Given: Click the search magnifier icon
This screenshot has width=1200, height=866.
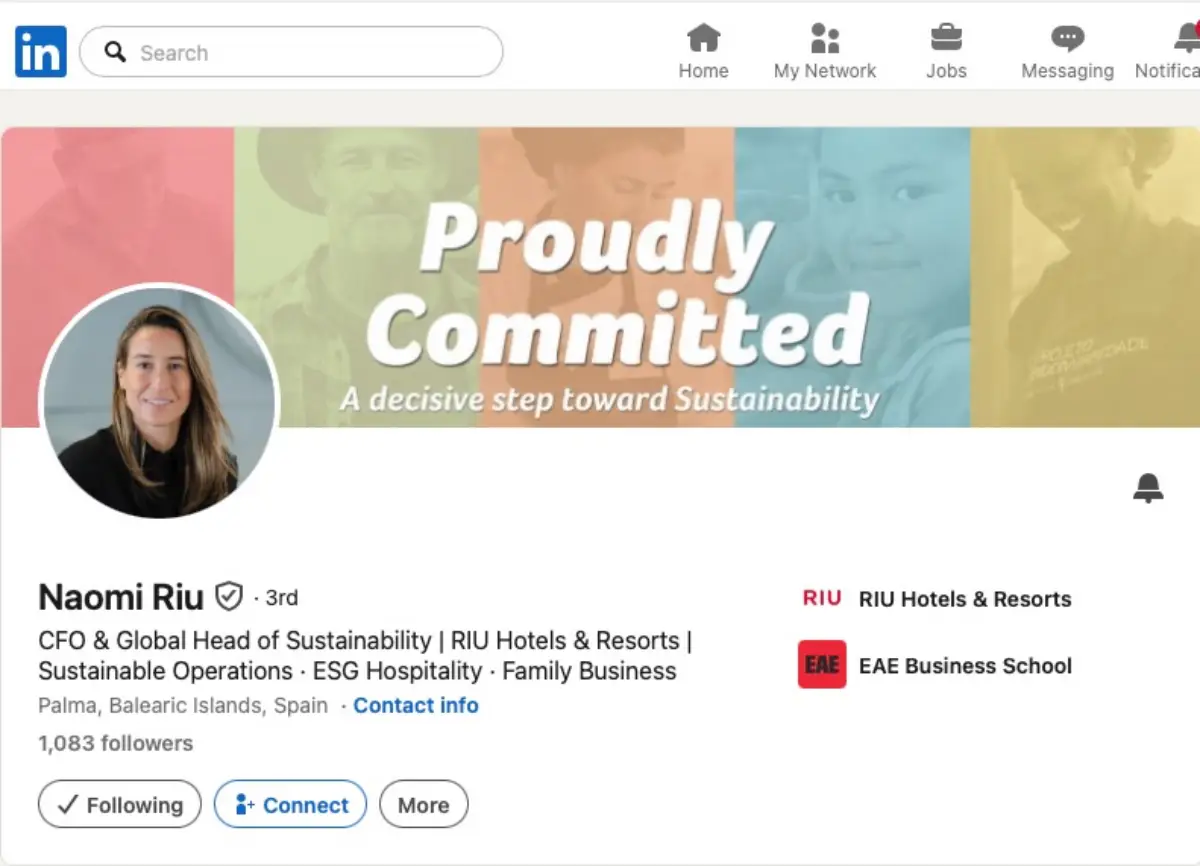Looking at the screenshot, I should pyautogui.click(x=115, y=52).
